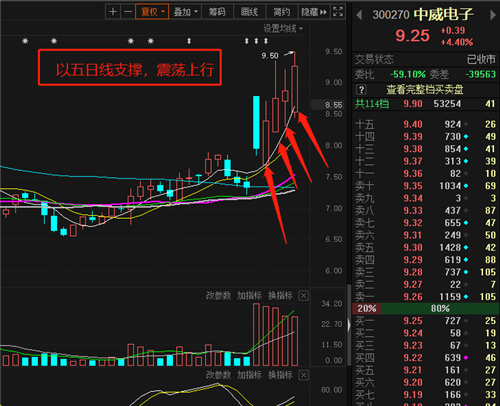Image resolution: width=500 pixels, height=406 pixels.
Task: Toggle the 隐藏 panel button
Action: coord(314,12)
